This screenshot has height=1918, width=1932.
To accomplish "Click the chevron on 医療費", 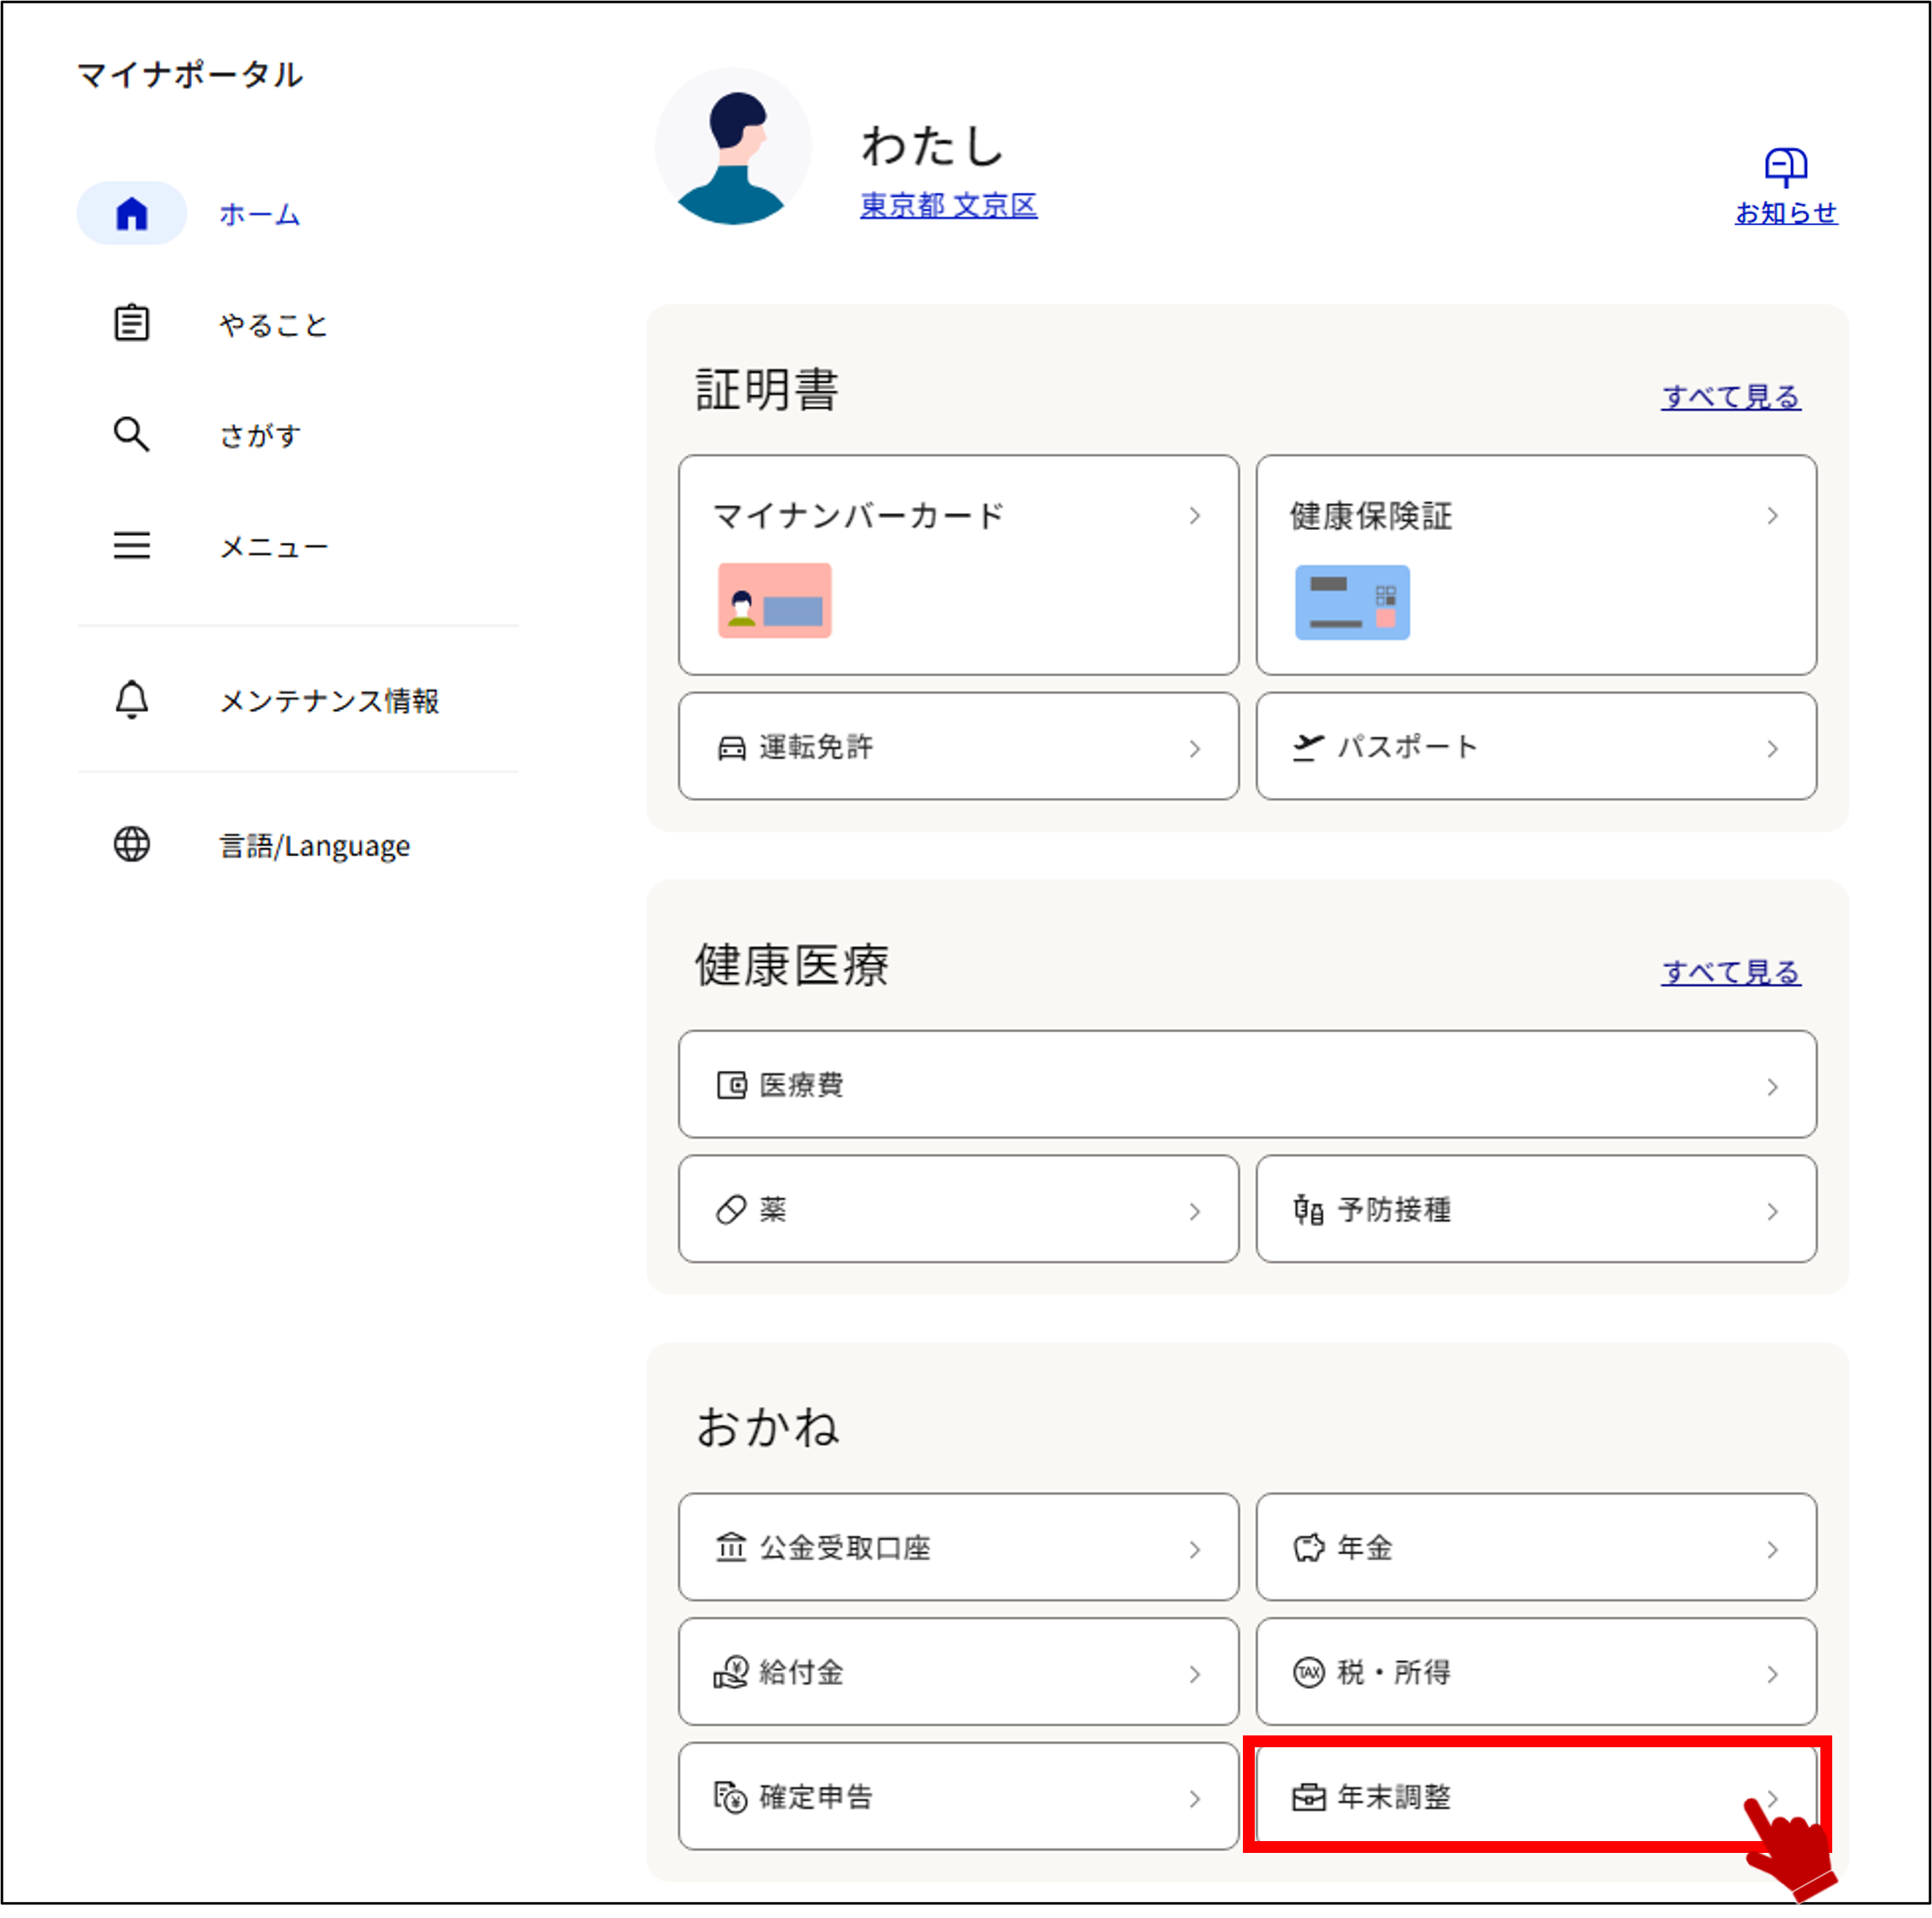I will click(x=1773, y=1087).
